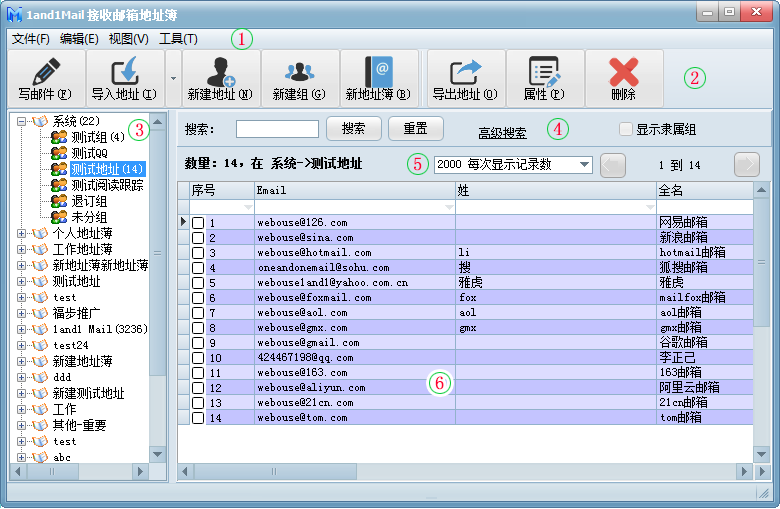This screenshot has height=509, width=780.
Task: Click the 搜索 search button
Action: pyautogui.click(x=354, y=129)
